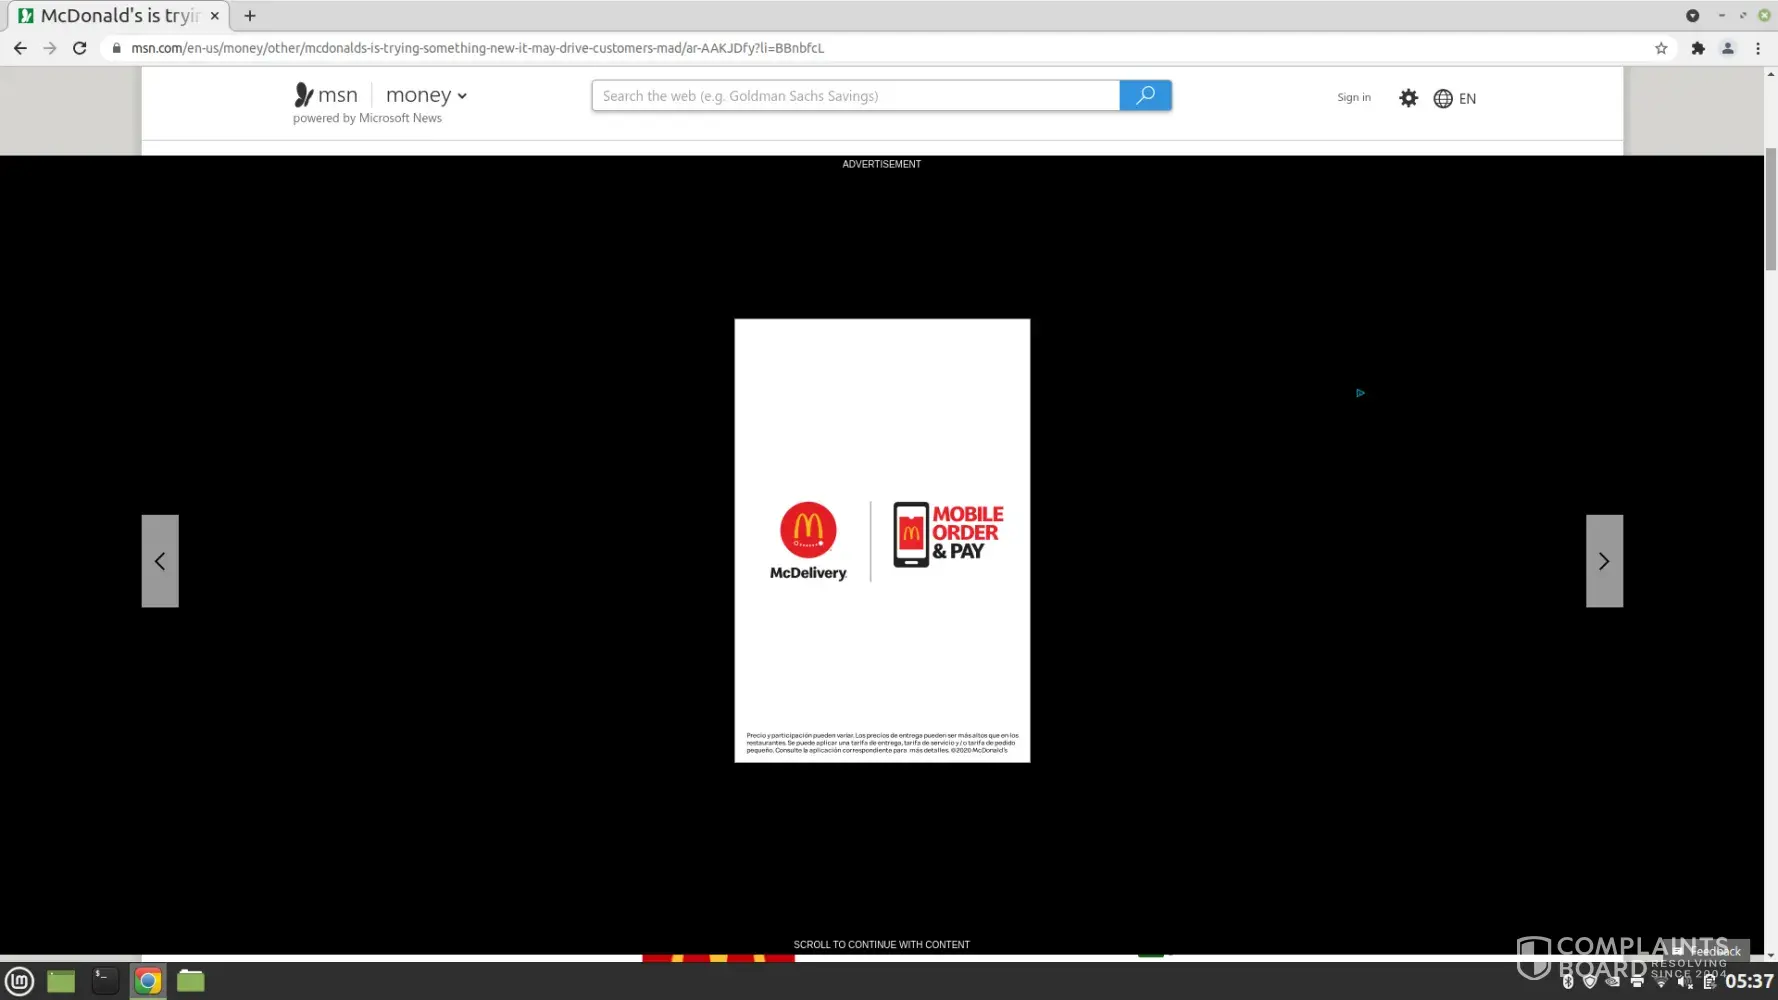Click the globe language icon

coord(1442,98)
